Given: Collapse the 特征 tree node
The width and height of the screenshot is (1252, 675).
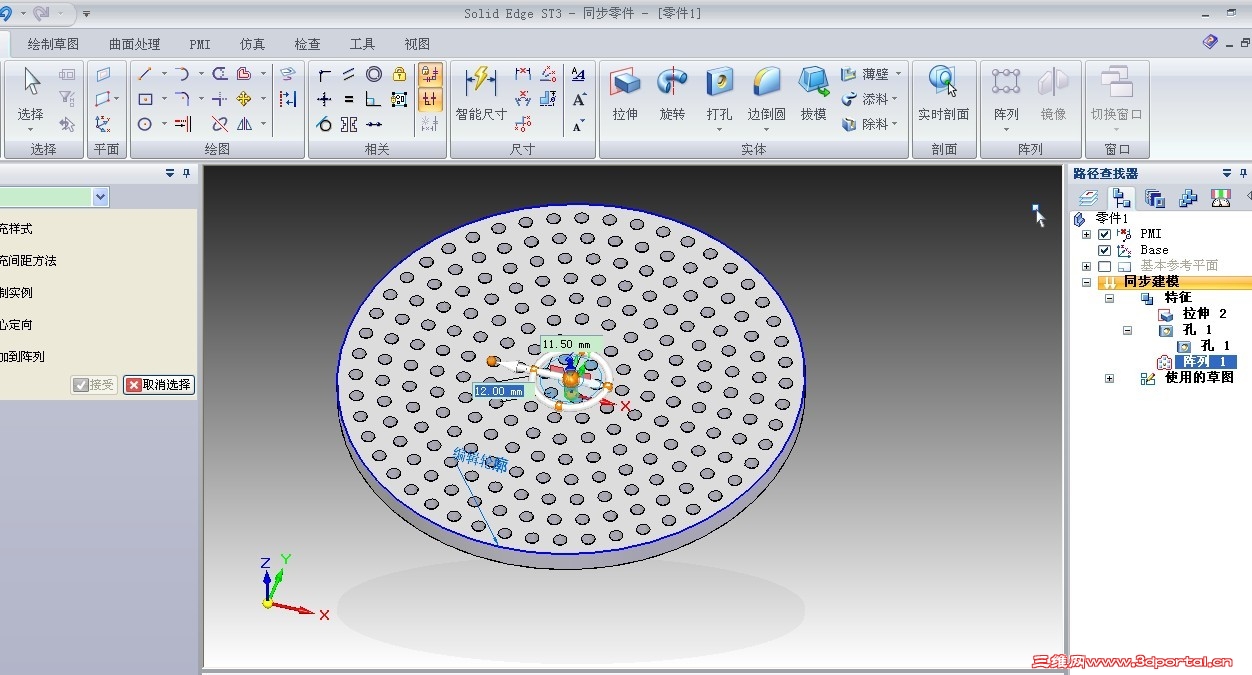Looking at the screenshot, I should (1109, 298).
